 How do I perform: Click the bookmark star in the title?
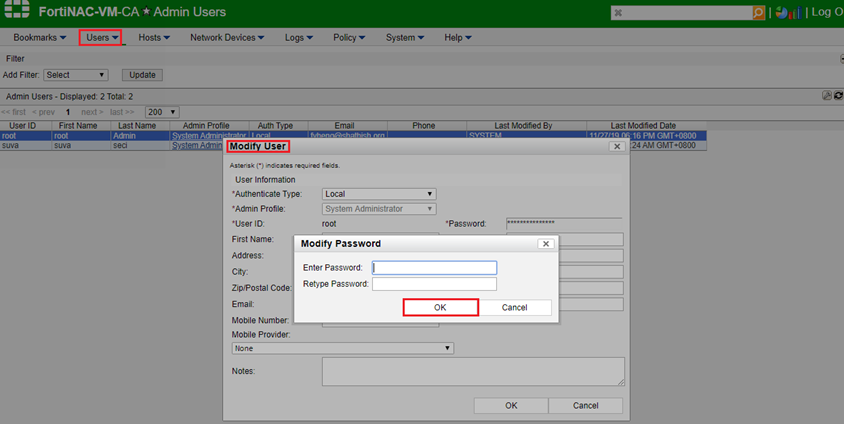(146, 12)
